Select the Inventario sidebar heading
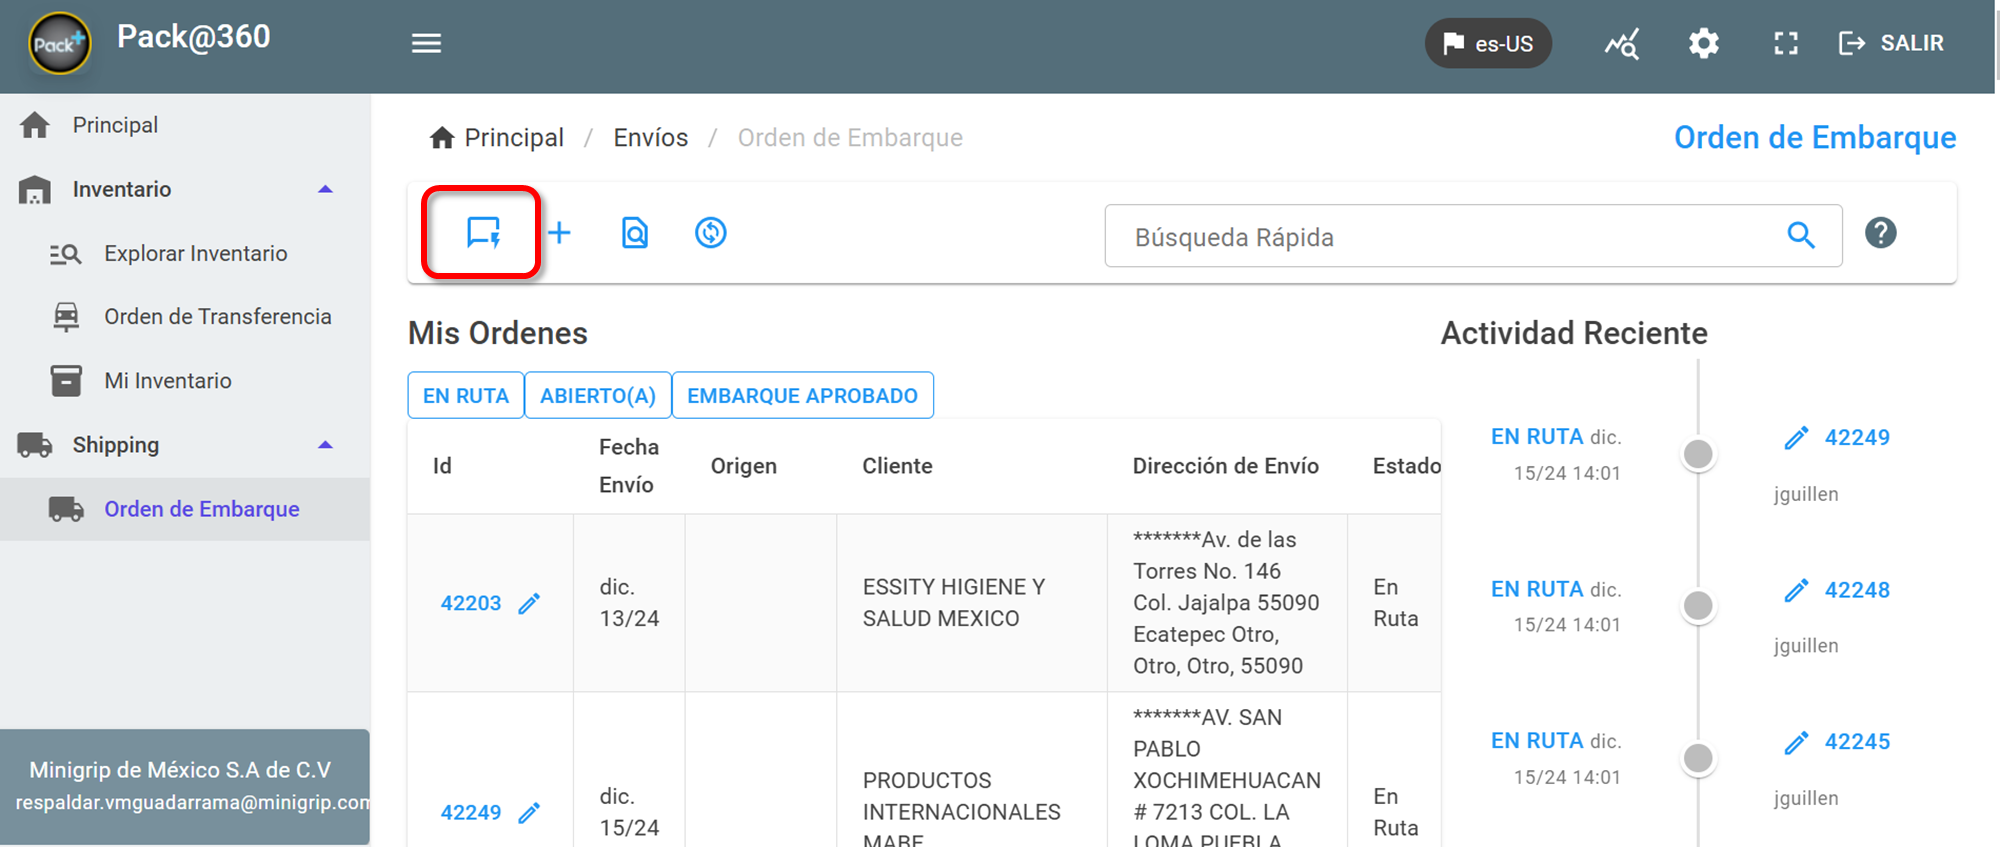 121,189
